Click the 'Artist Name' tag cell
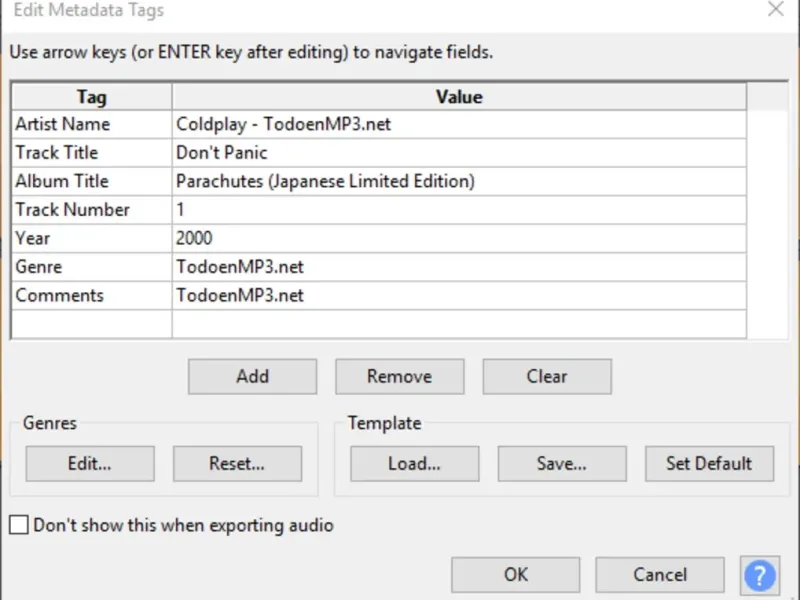This screenshot has width=800, height=600. [x=92, y=124]
